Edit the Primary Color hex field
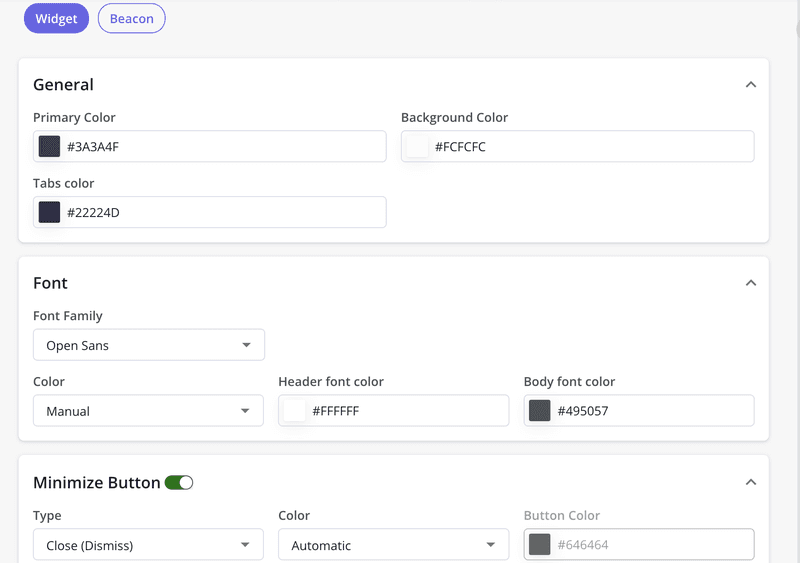Viewport: 800px width, 563px height. 220,147
